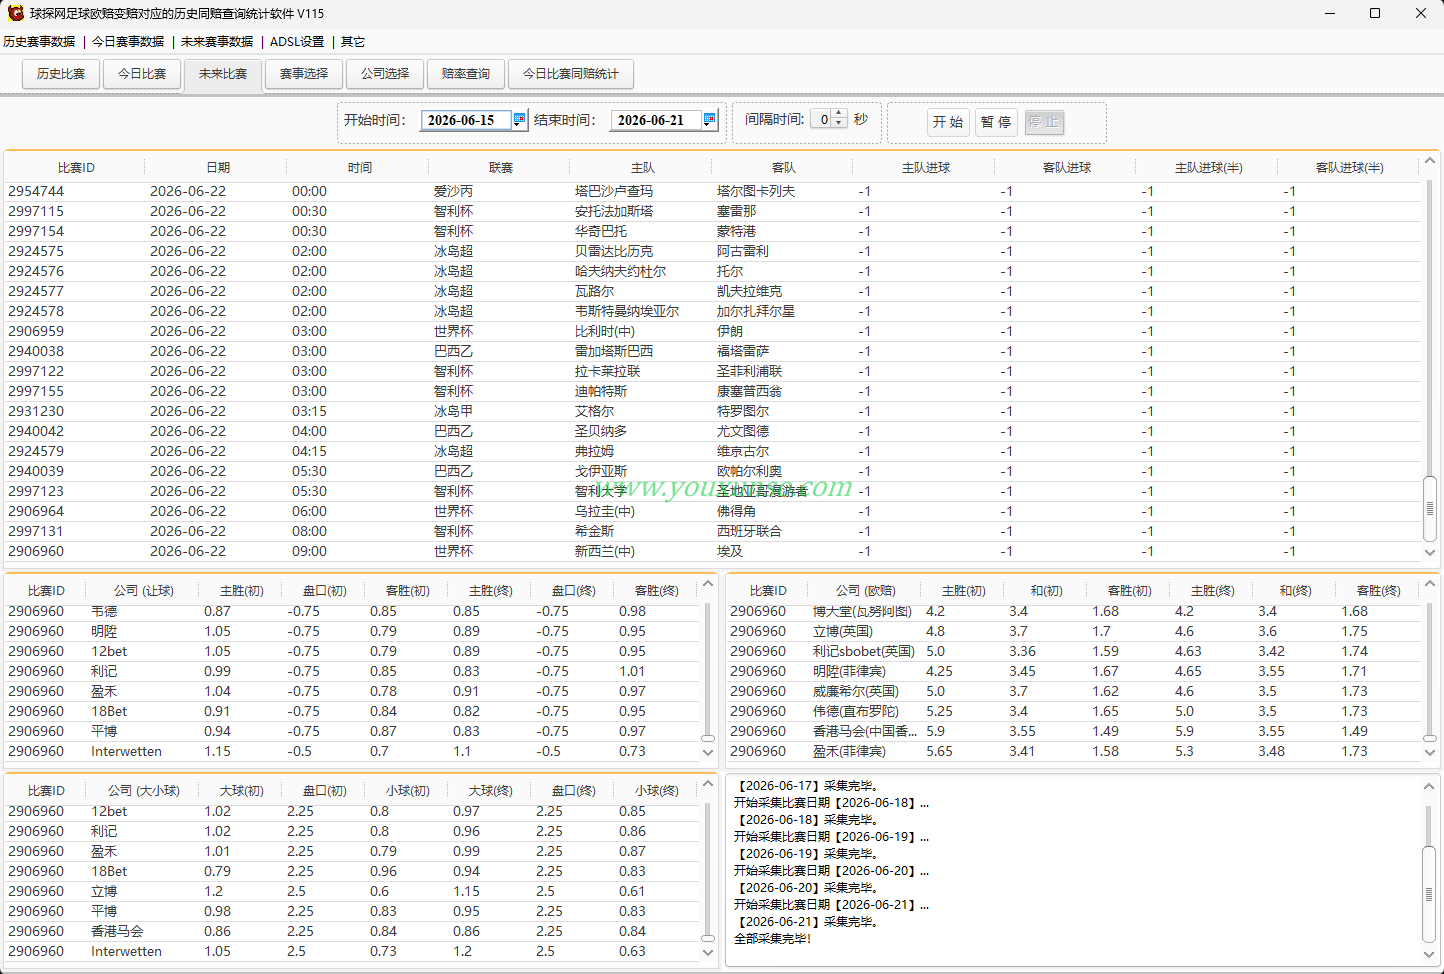Click the 主队进球 column header
The height and width of the screenshot is (974, 1444).
[x=926, y=168]
